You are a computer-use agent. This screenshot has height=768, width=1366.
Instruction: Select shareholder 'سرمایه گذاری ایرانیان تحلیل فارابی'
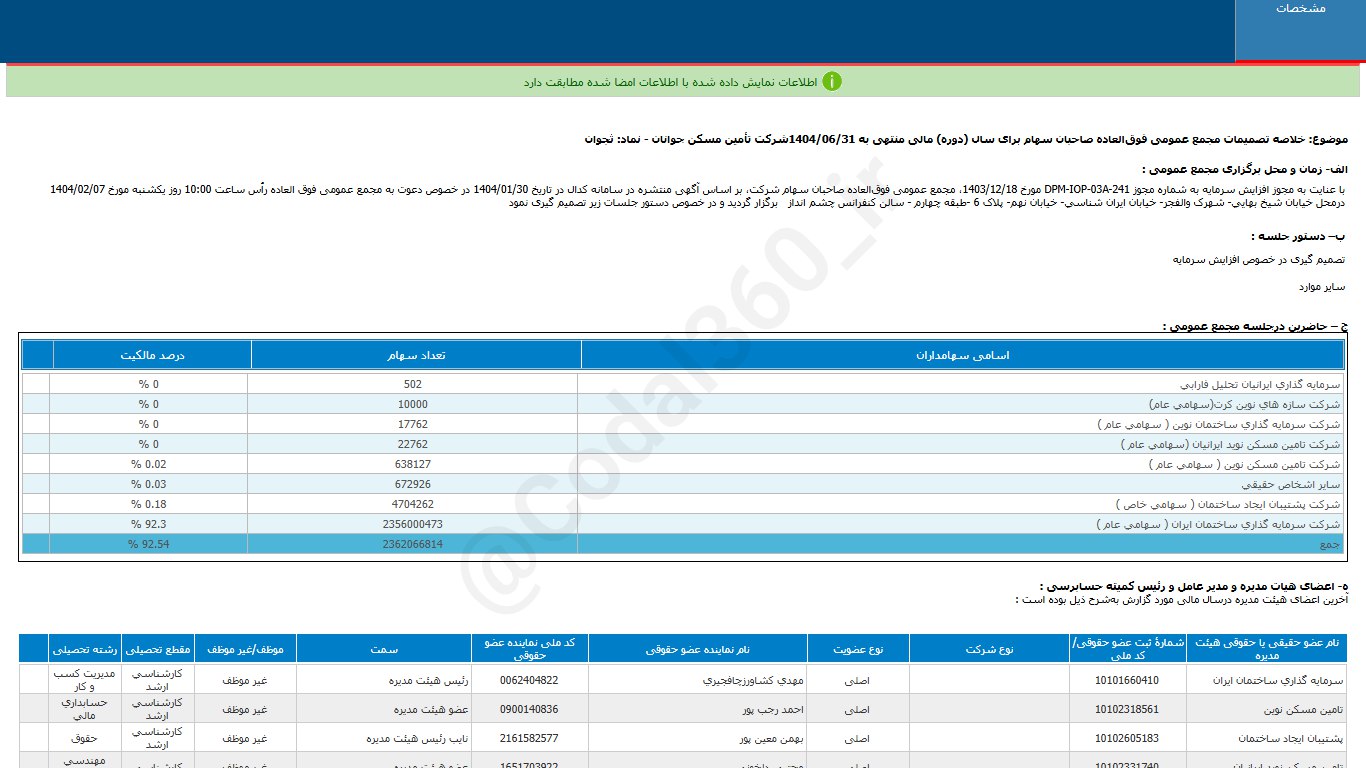1260,384
